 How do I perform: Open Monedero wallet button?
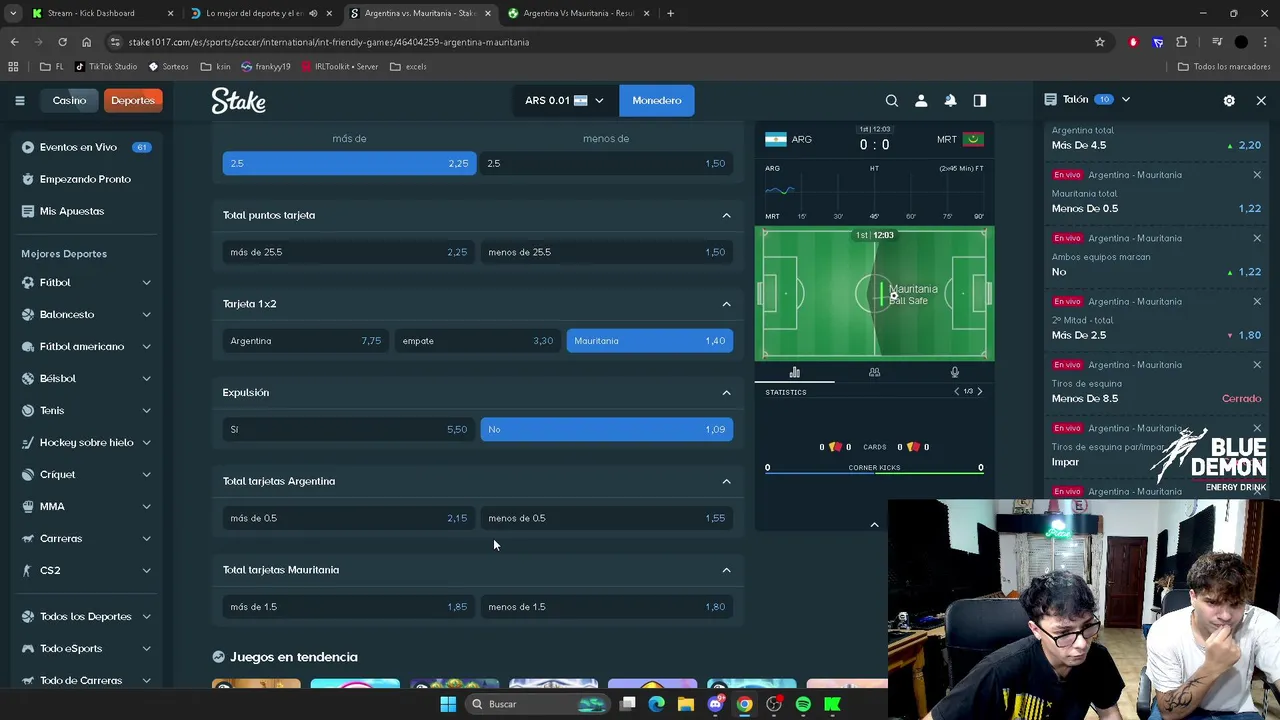coord(657,100)
